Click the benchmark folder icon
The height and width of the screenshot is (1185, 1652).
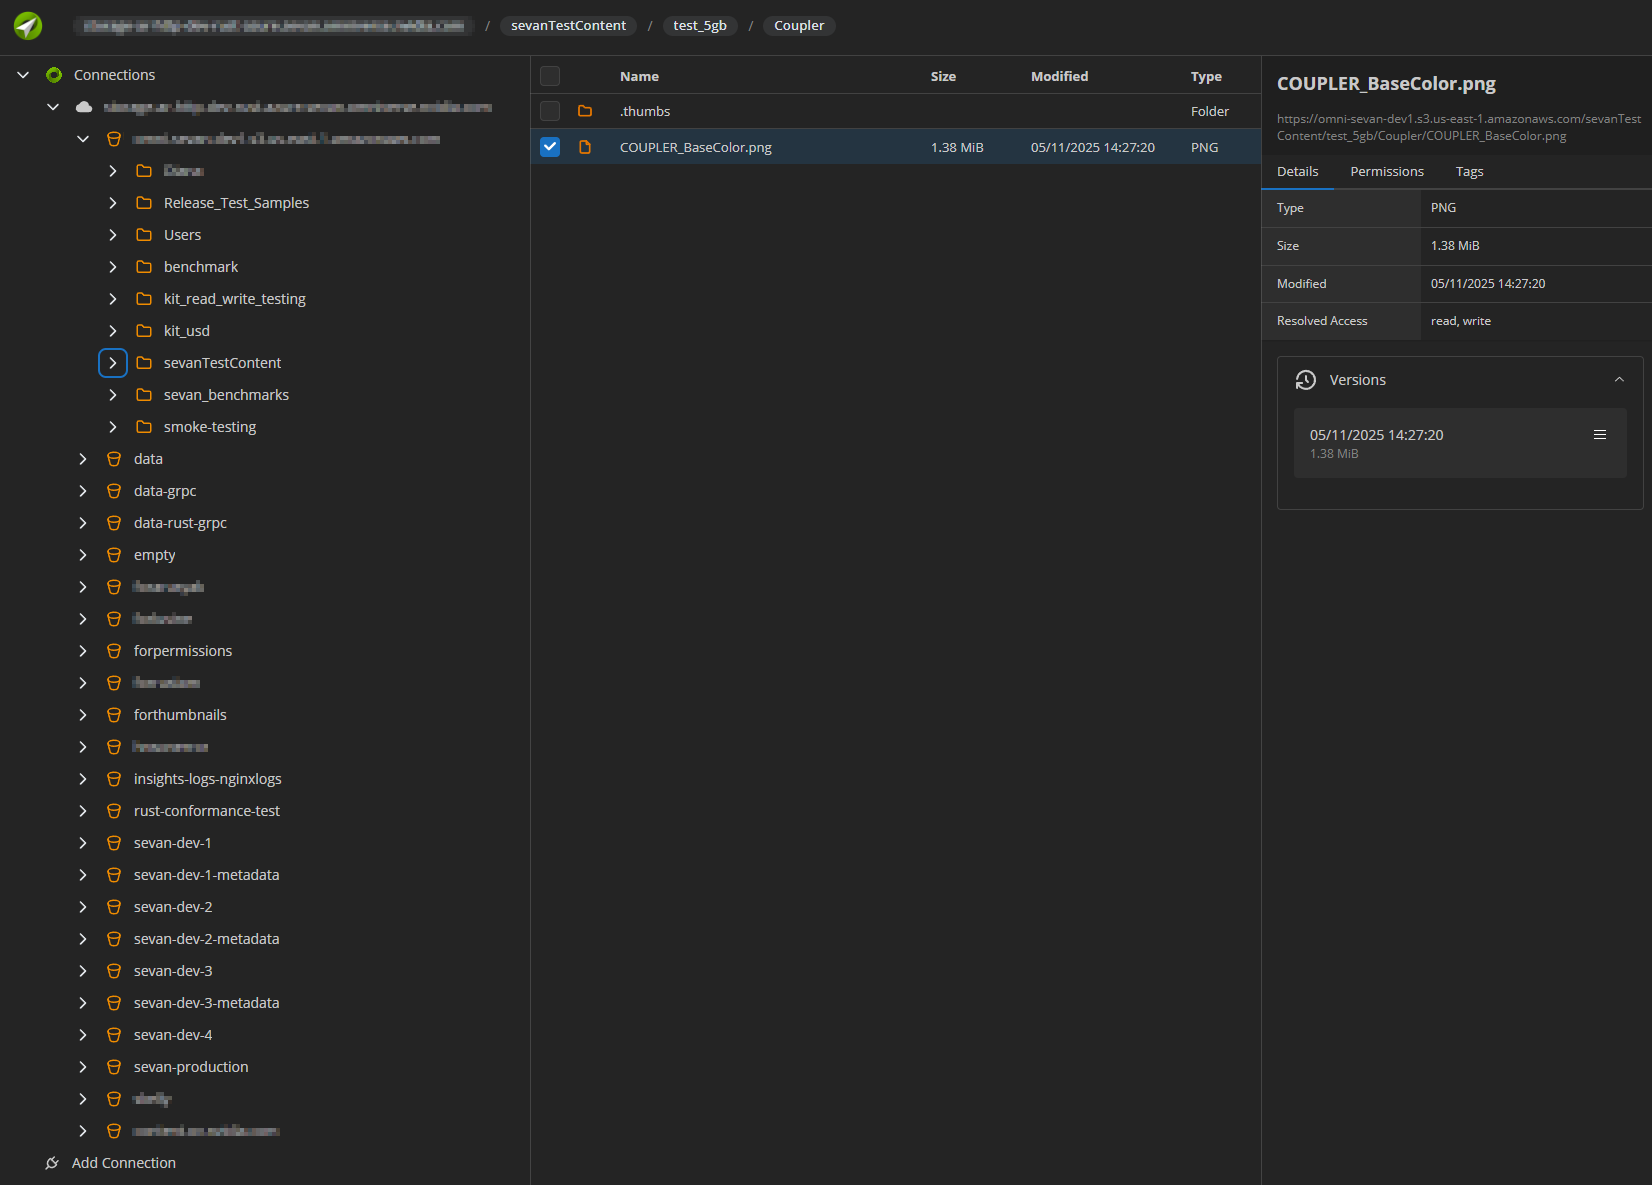pyautogui.click(x=144, y=267)
